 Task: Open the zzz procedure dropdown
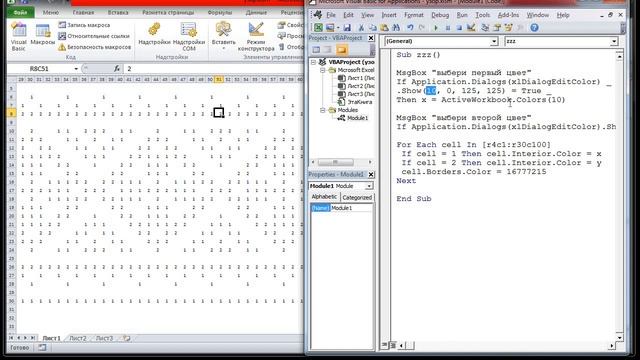(614, 41)
